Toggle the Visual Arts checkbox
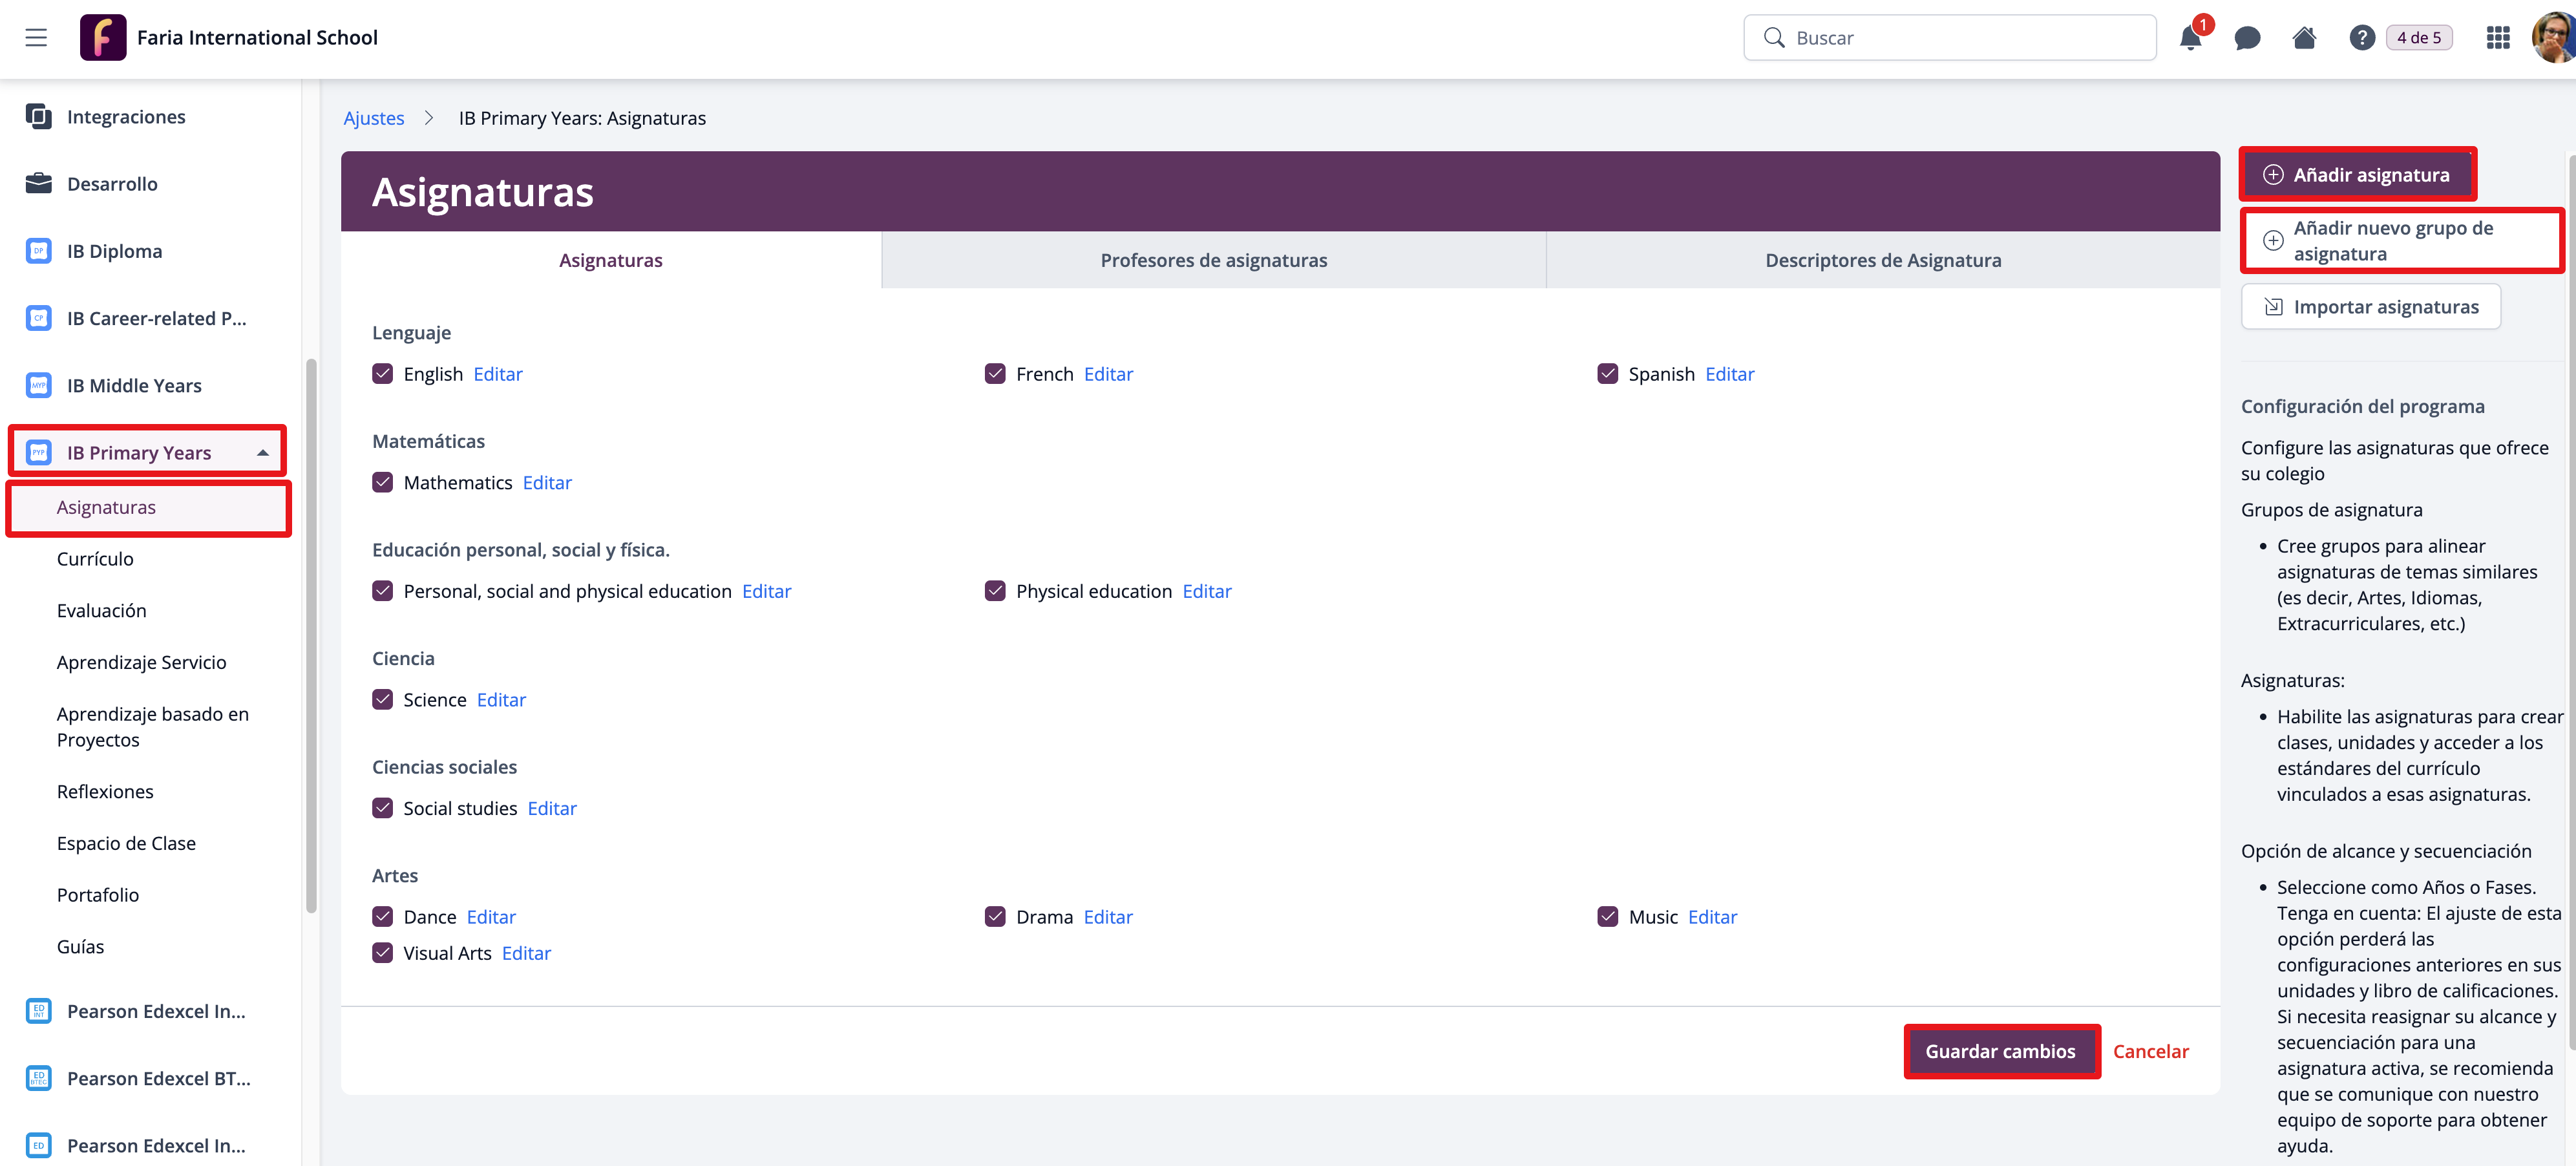The width and height of the screenshot is (2576, 1166). pyautogui.click(x=383, y=953)
